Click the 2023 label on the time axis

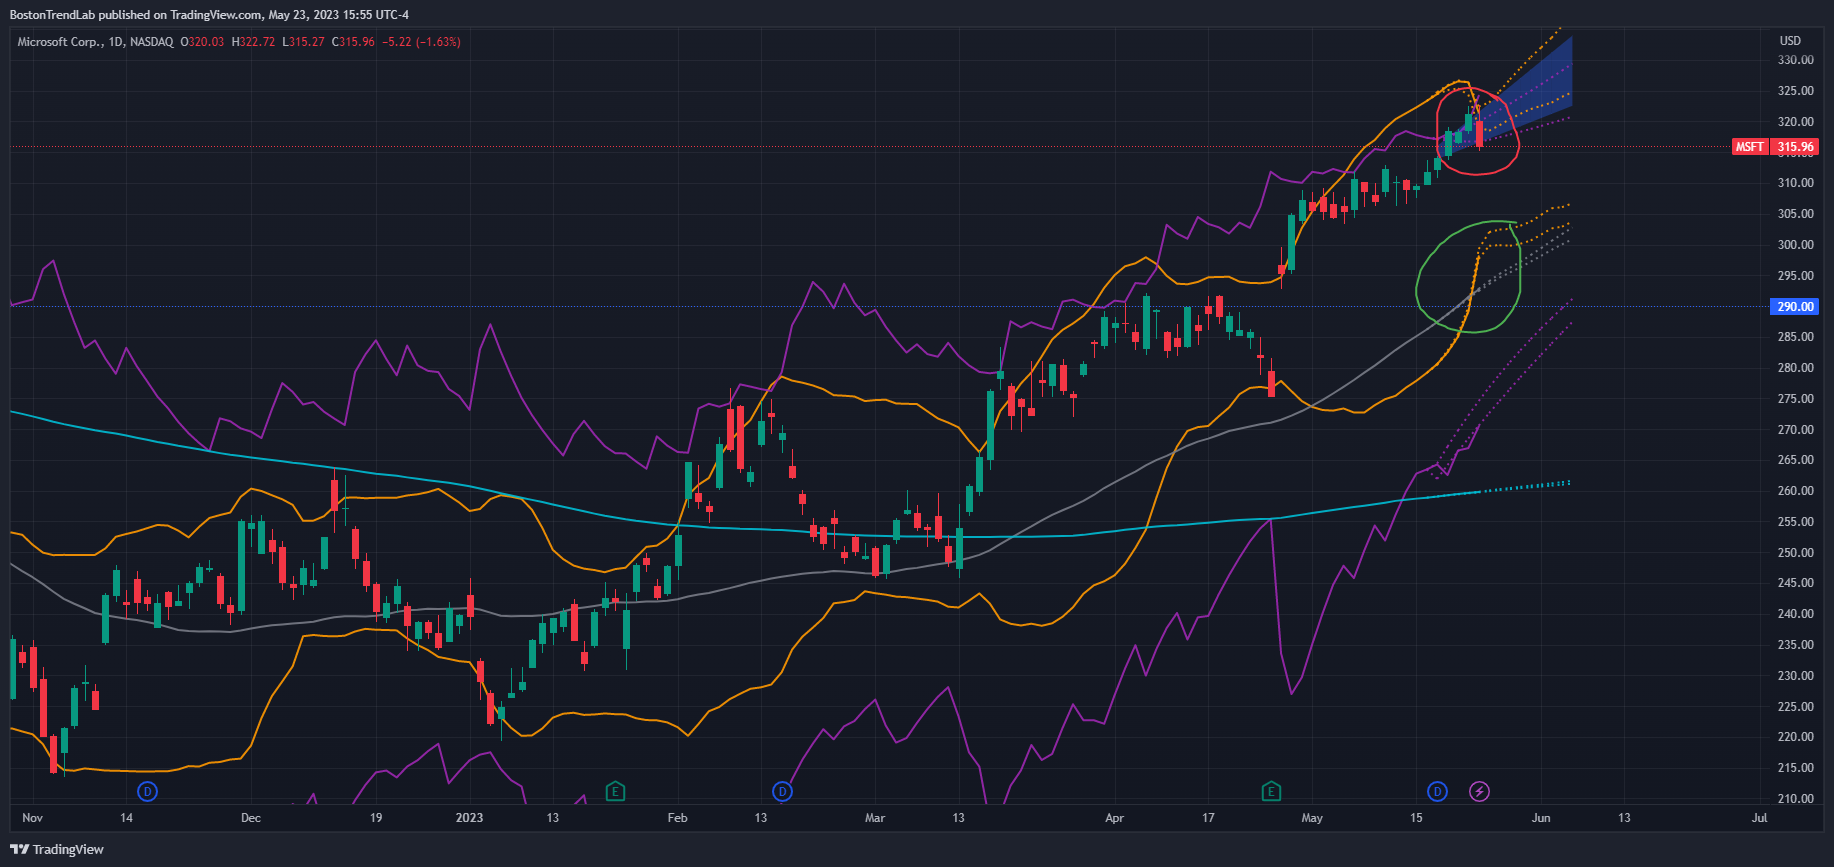(469, 818)
